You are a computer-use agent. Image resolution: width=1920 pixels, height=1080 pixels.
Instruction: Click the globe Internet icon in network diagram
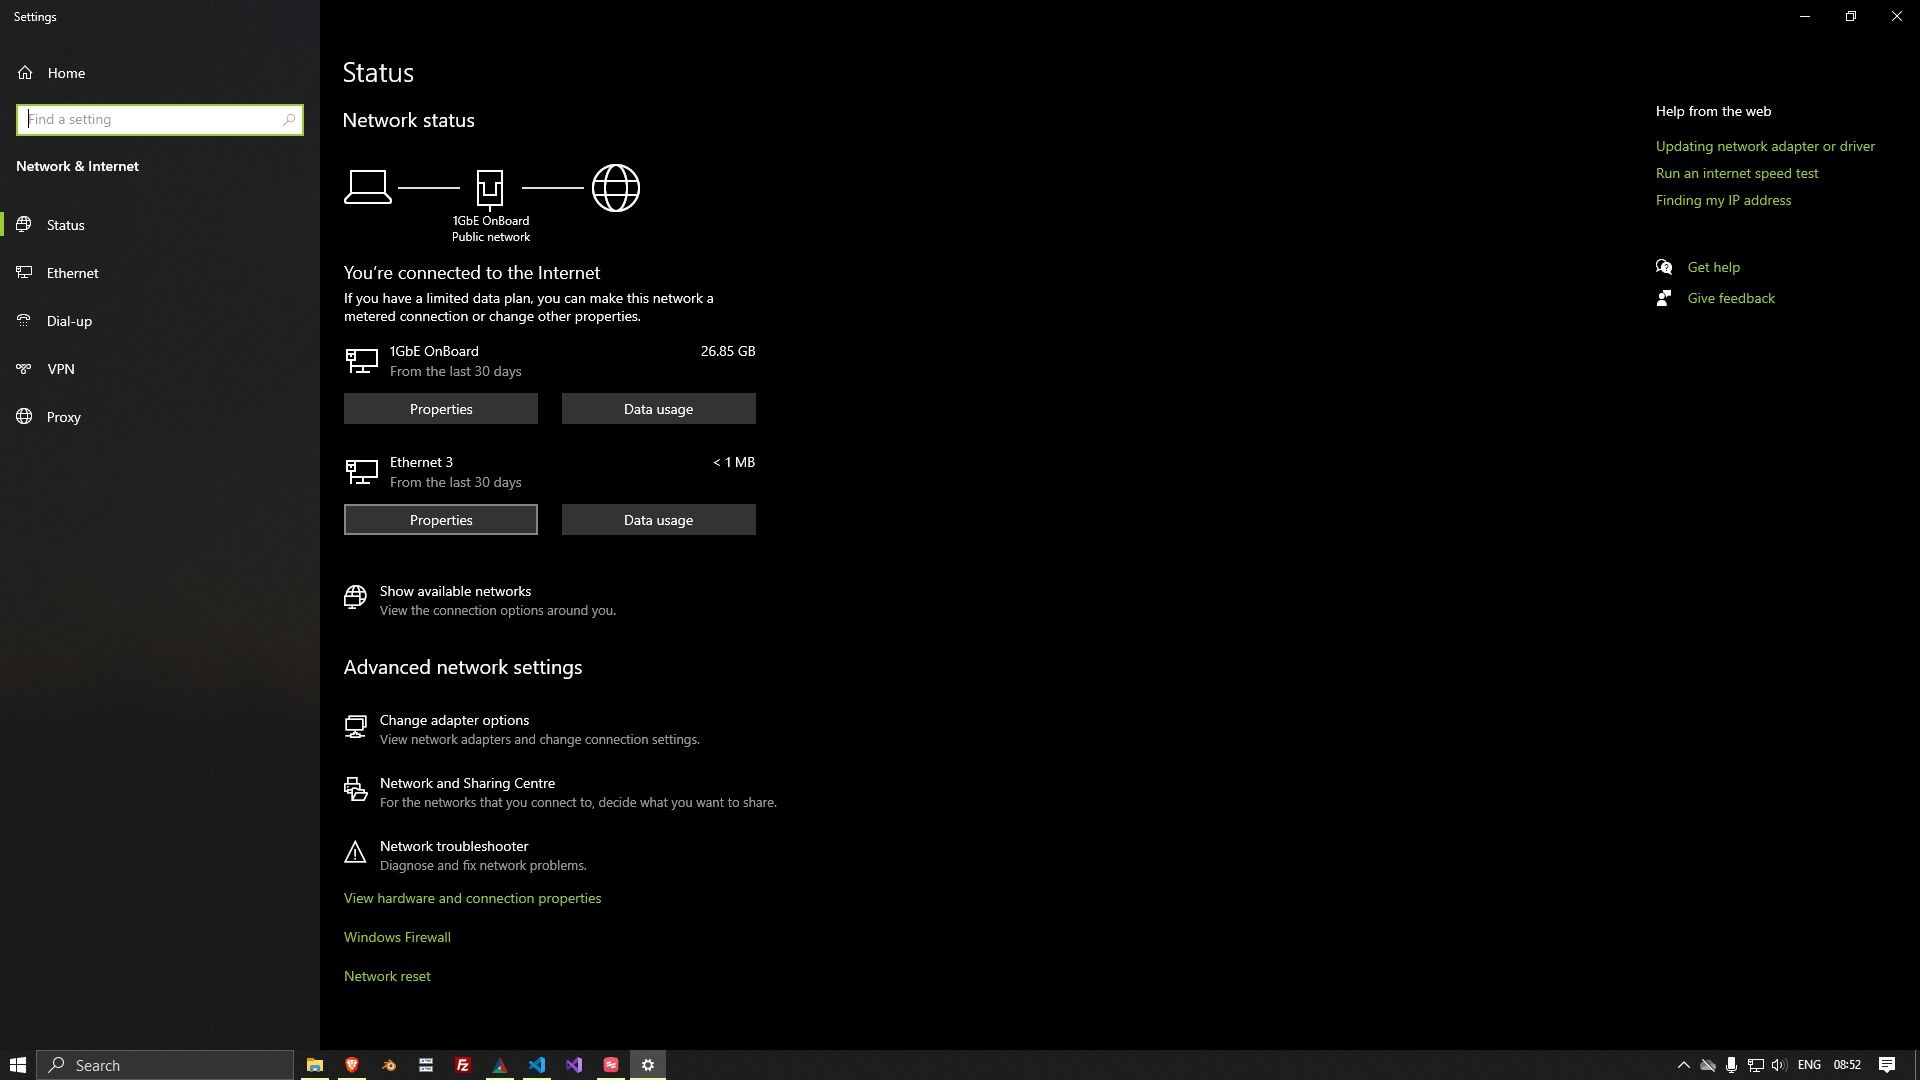[x=615, y=188]
